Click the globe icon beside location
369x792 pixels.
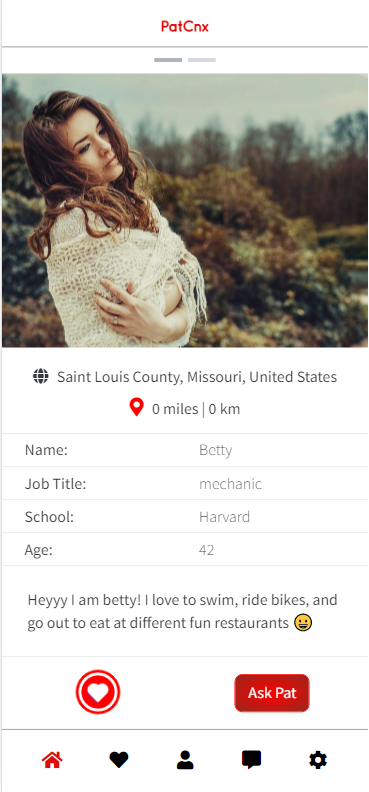coord(41,376)
